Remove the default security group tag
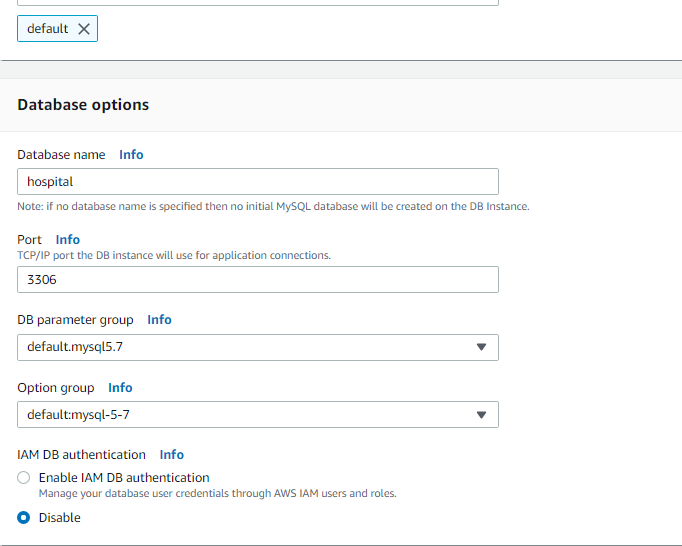682x546 pixels. pos(84,29)
